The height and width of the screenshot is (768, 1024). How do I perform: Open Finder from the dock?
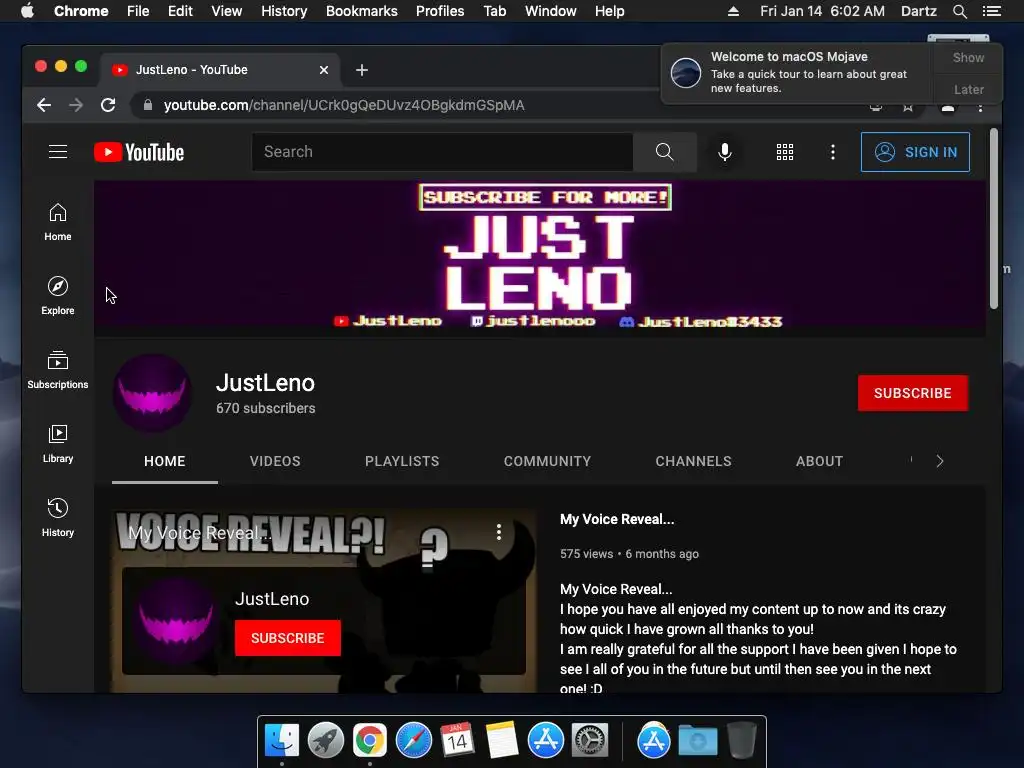282,741
